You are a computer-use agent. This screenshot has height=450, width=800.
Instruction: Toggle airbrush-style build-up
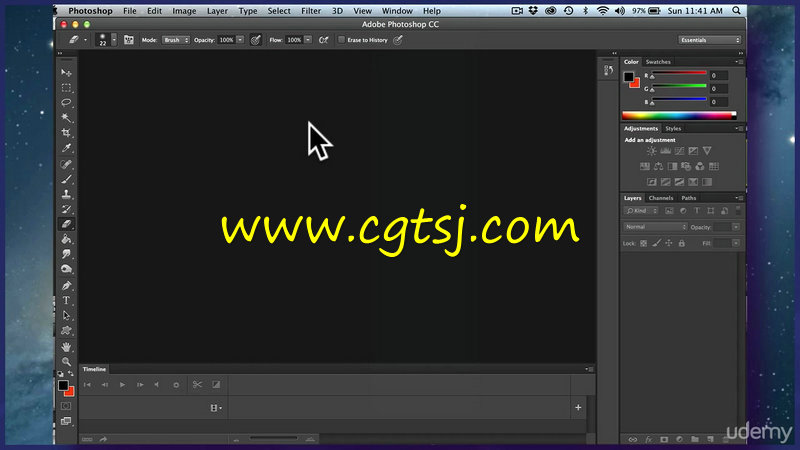point(323,40)
